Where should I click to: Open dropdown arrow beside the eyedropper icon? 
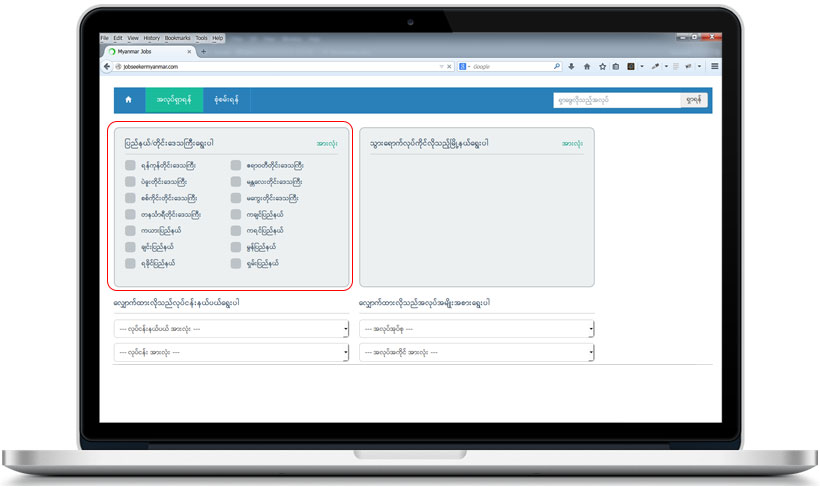coord(666,66)
